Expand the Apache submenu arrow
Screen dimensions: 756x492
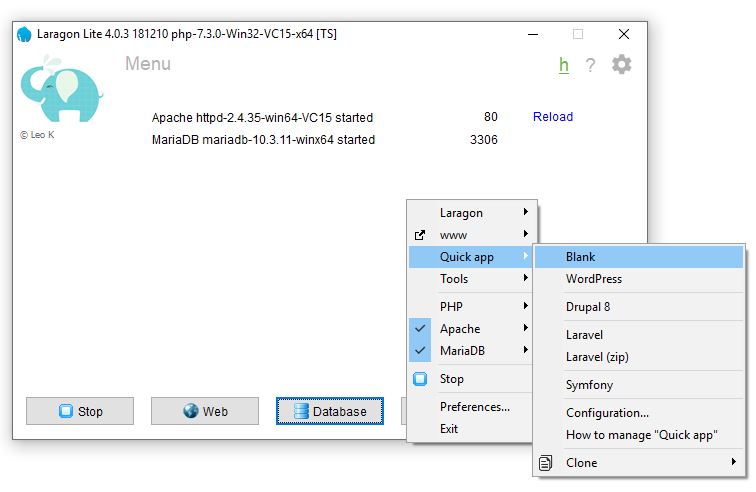pyautogui.click(x=526, y=328)
